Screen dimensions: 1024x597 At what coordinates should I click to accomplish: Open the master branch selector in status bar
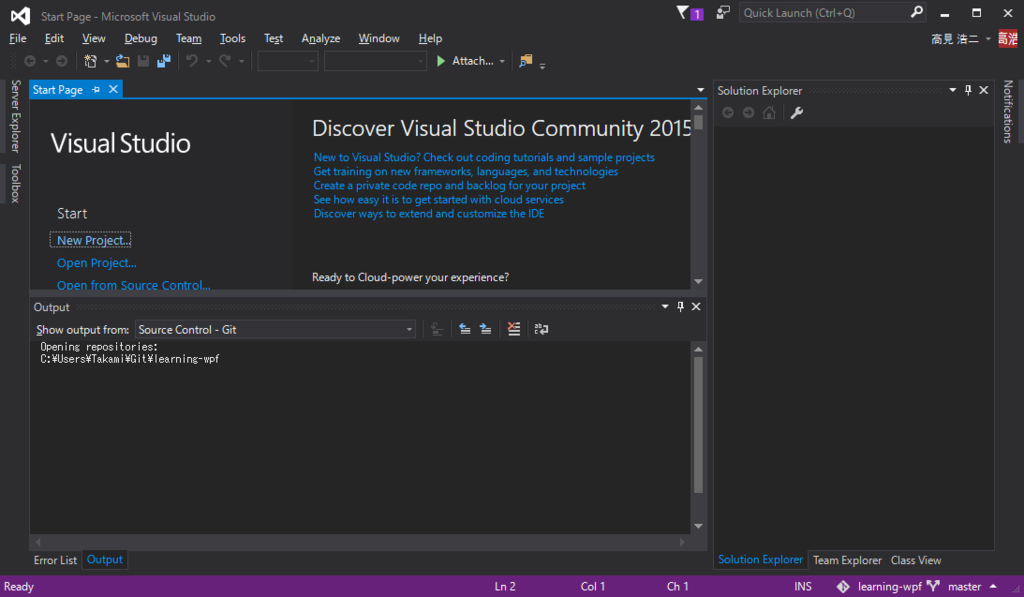tap(963, 587)
